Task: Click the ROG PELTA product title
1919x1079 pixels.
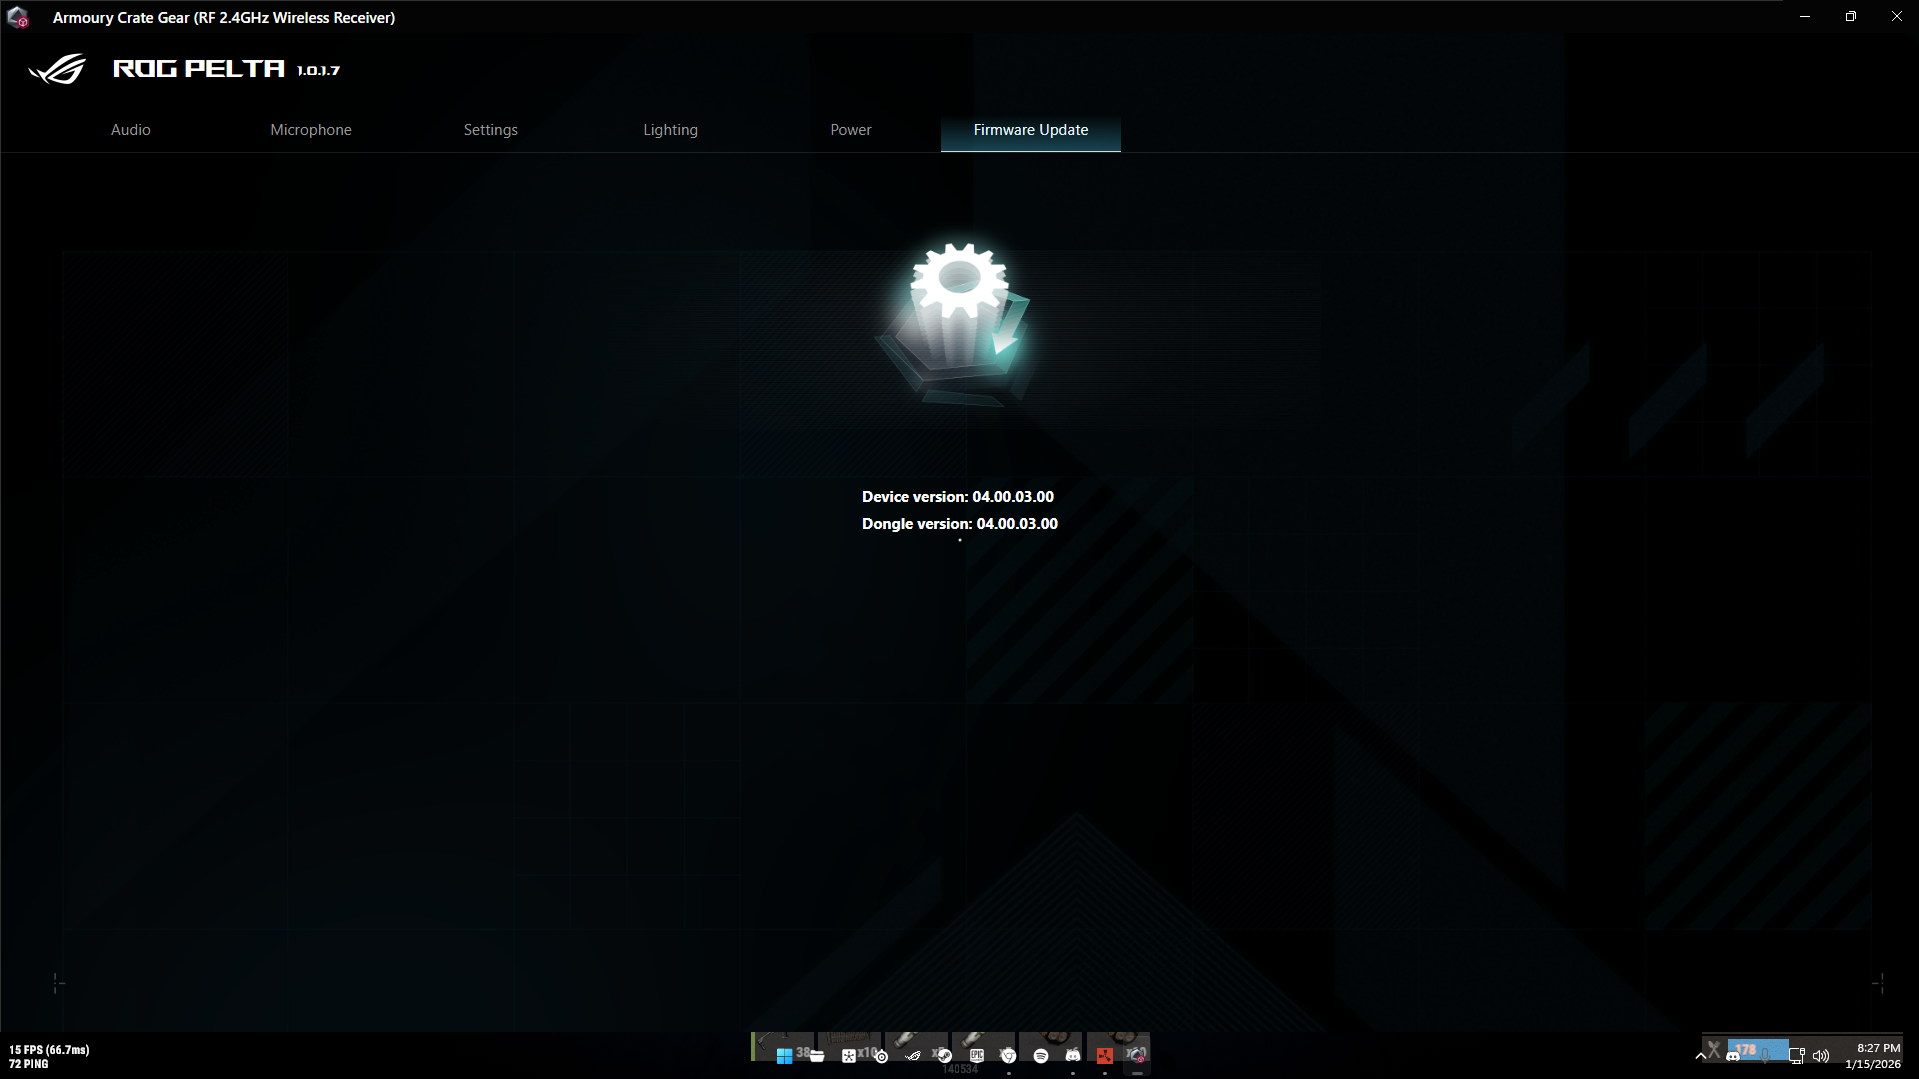Action: tap(199, 69)
